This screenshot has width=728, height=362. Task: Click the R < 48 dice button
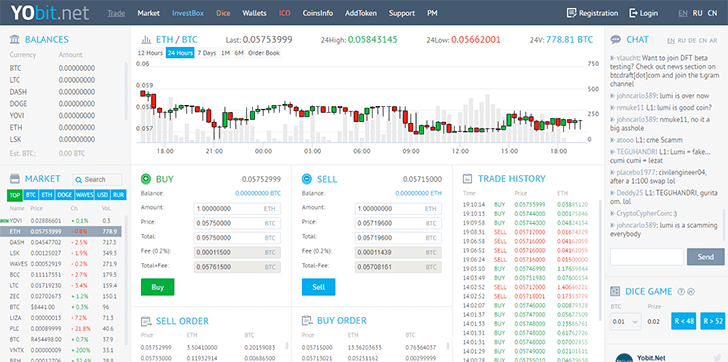(683, 321)
